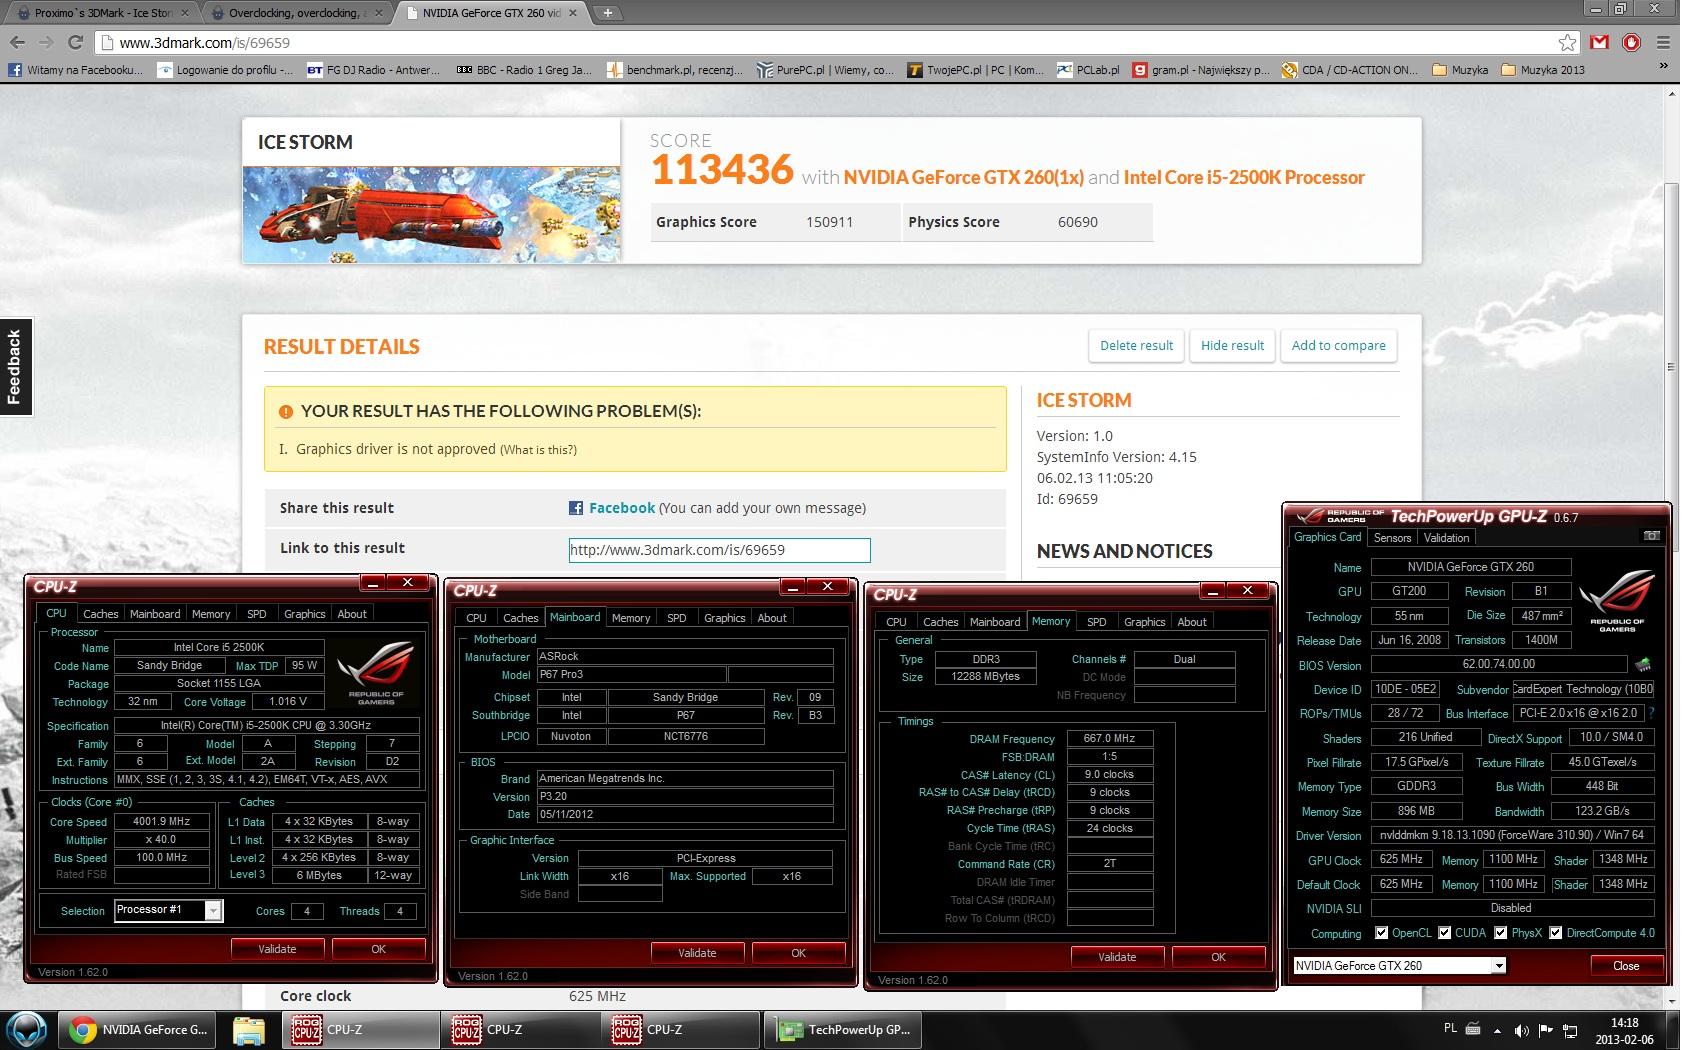Open Graphics tab in Mainboard CPU-Z window
The image size is (1704, 1050).
(x=724, y=618)
